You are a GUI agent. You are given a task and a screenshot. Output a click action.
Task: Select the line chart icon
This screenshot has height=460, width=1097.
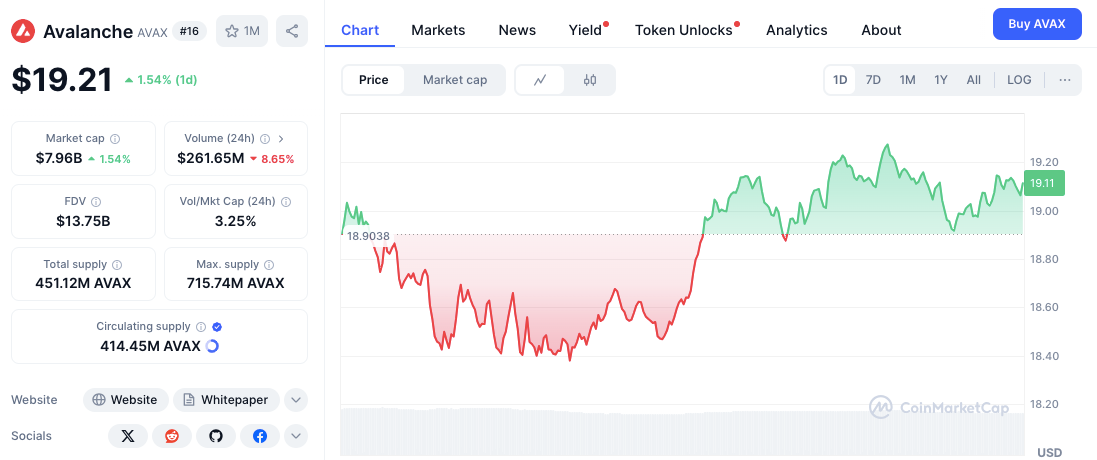click(x=540, y=80)
